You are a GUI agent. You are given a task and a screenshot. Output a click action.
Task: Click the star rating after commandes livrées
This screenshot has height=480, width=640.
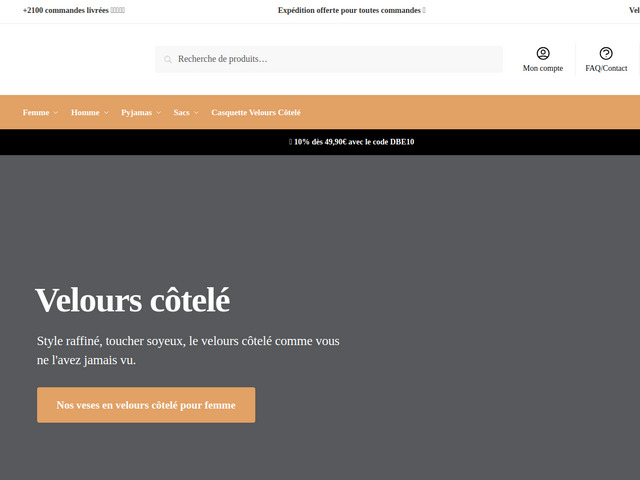(118, 10)
